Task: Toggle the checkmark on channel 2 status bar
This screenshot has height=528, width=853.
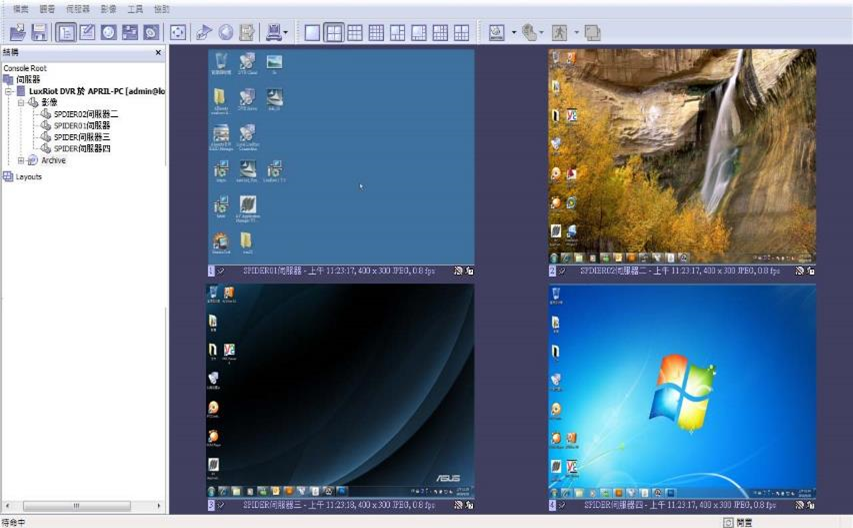Action: tap(562, 270)
